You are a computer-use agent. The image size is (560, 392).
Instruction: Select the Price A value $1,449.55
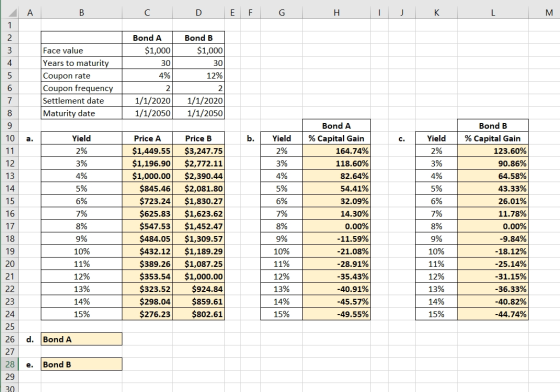click(x=147, y=151)
